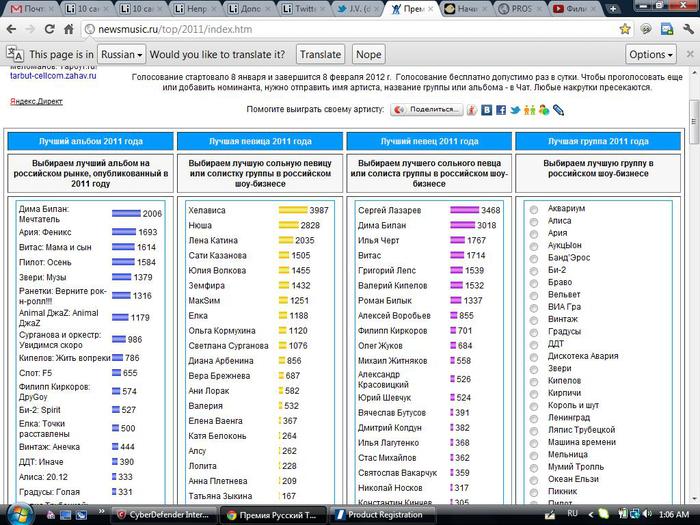
Task: Click the Хелависа entry with 3987 votes
Action: [x=258, y=210]
